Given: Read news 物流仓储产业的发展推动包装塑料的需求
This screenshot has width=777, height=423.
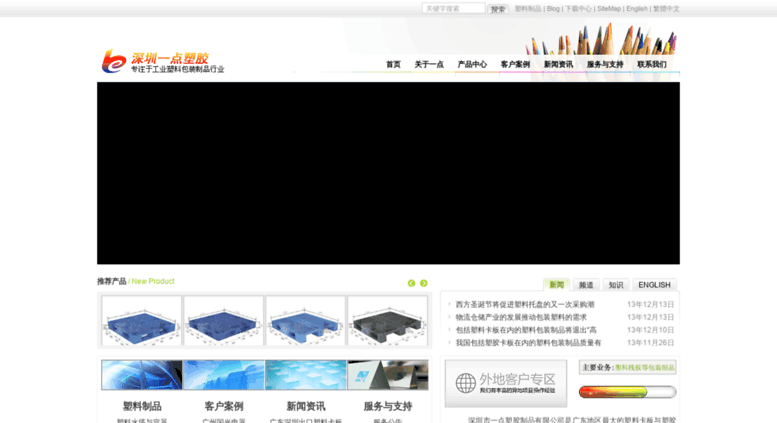Looking at the screenshot, I should coord(521,317).
